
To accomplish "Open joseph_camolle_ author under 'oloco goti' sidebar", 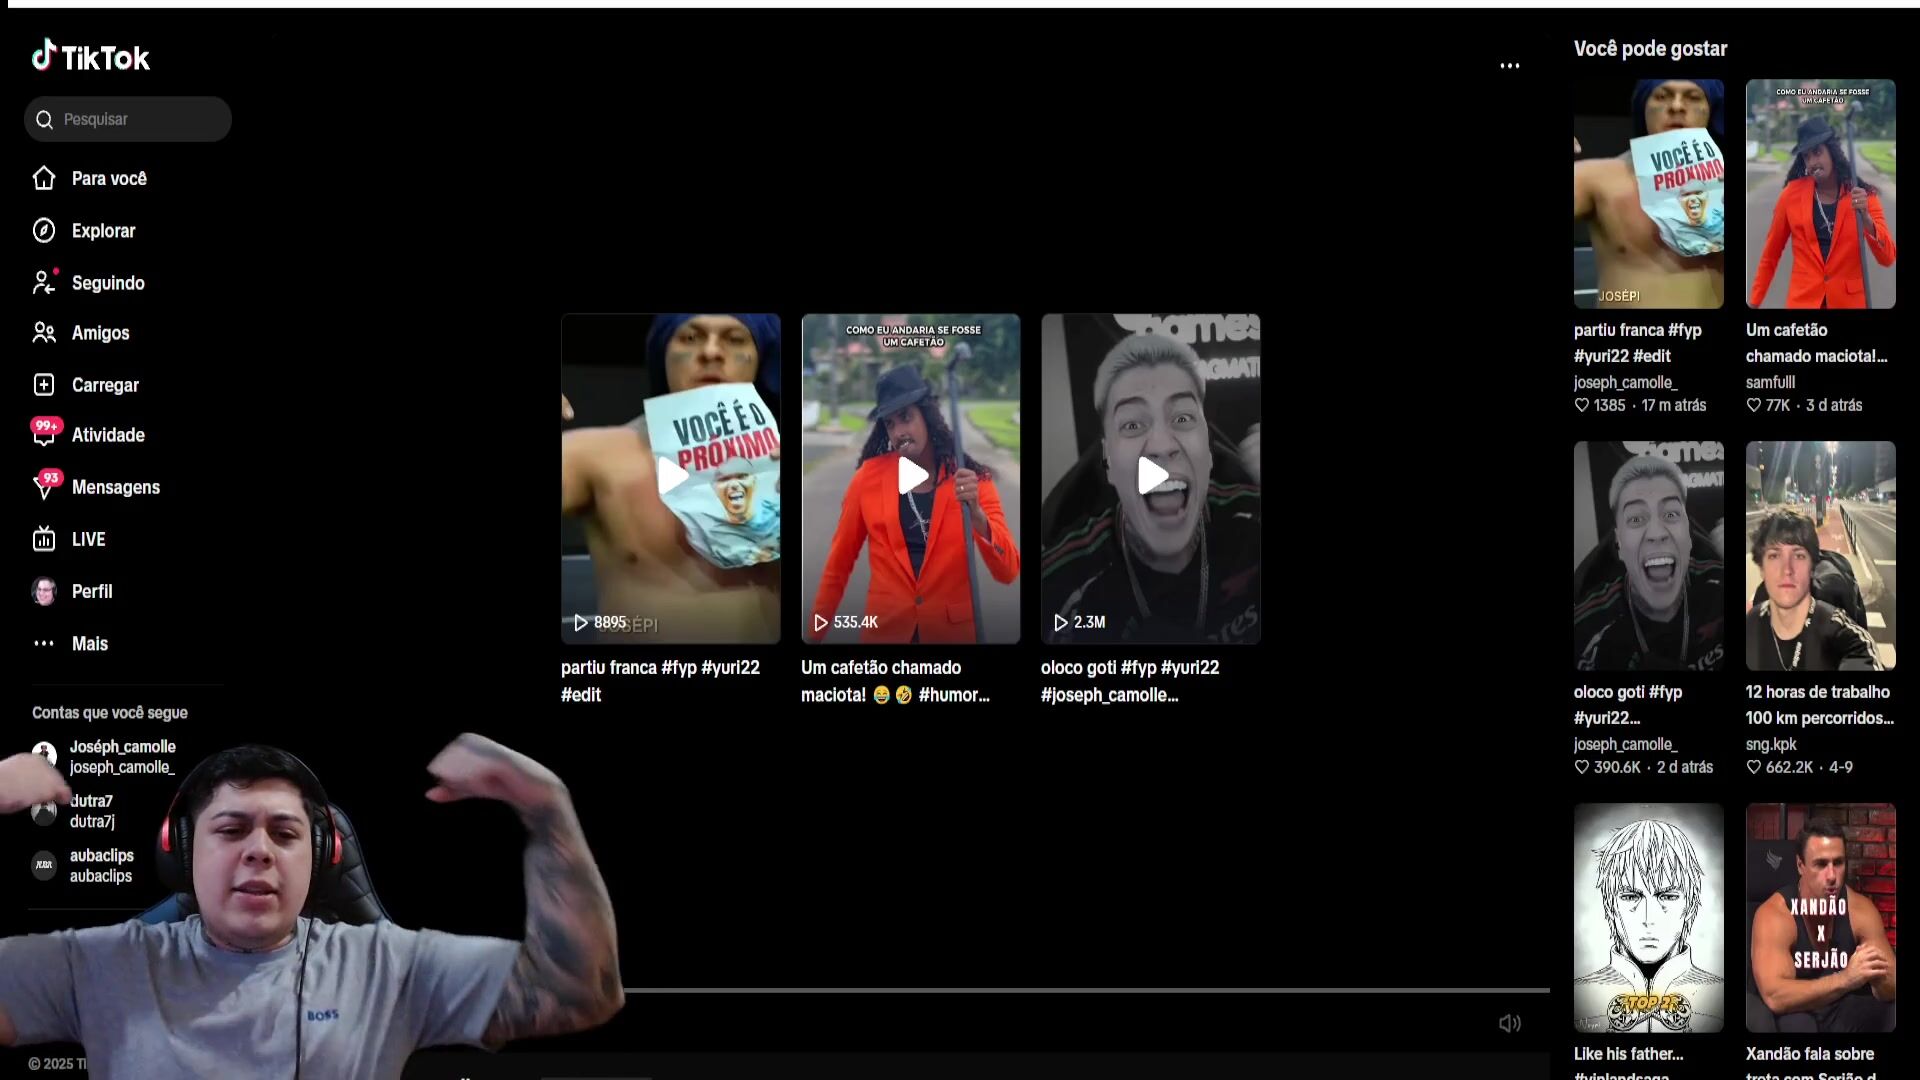I will 1626,744.
